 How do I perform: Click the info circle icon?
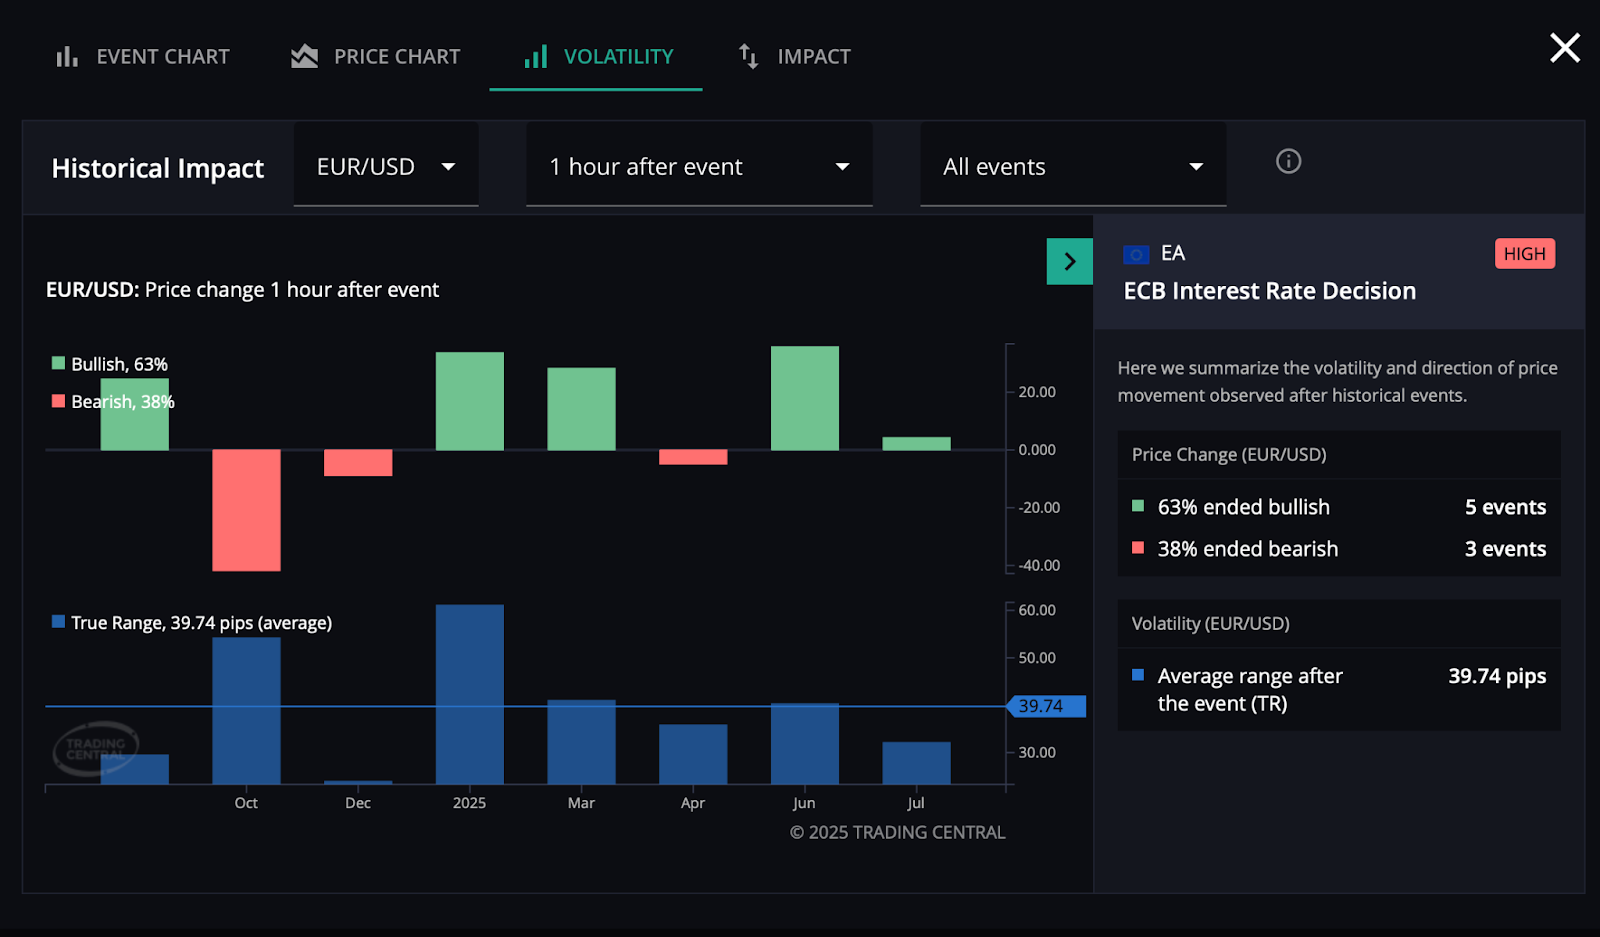click(x=1288, y=161)
